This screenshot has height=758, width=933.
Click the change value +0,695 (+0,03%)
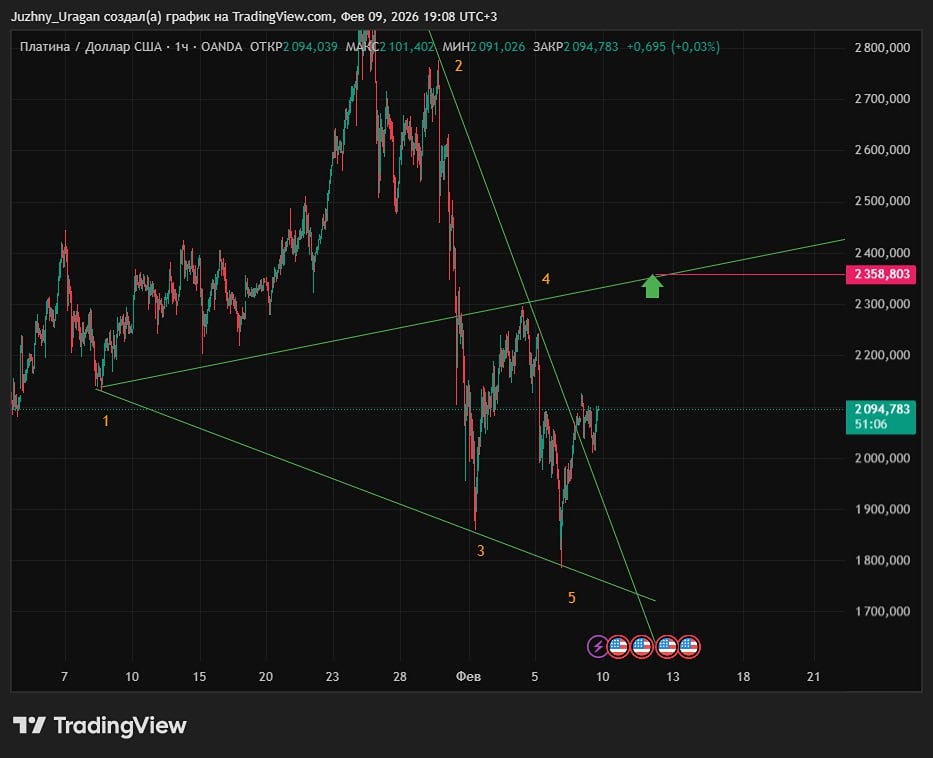tap(673, 47)
